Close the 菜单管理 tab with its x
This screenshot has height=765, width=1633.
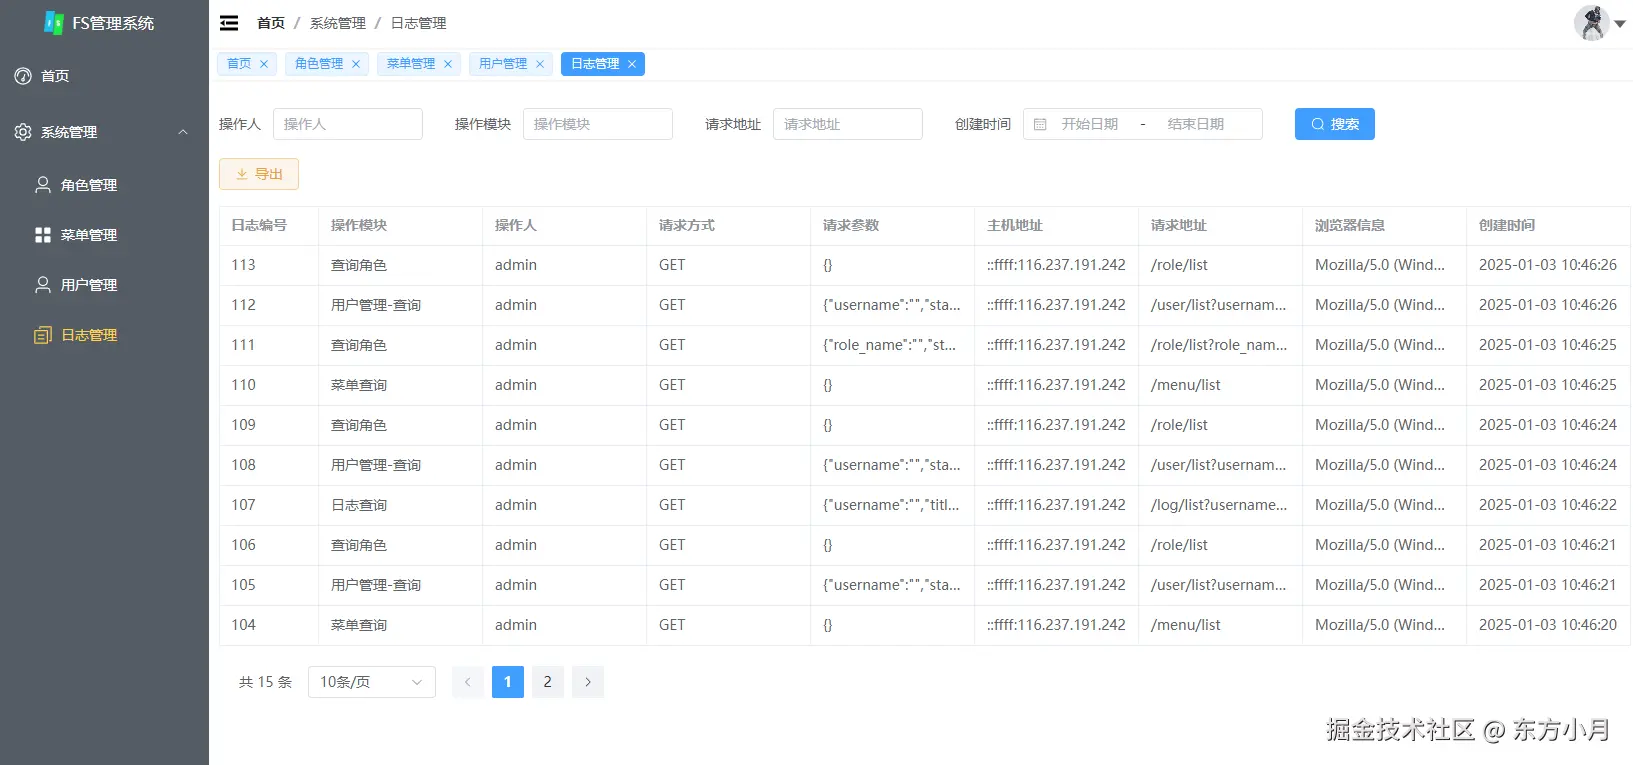click(x=448, y=64)
